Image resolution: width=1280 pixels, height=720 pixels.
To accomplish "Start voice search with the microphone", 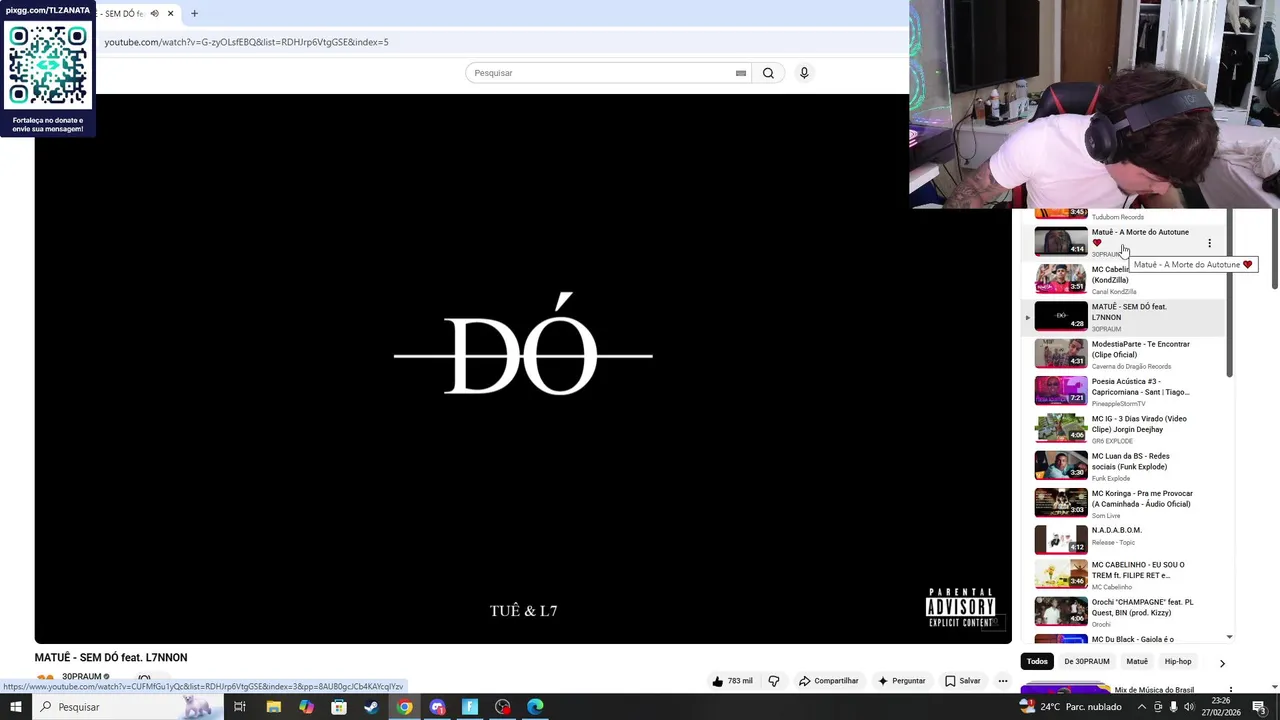I will click(804, 73).
